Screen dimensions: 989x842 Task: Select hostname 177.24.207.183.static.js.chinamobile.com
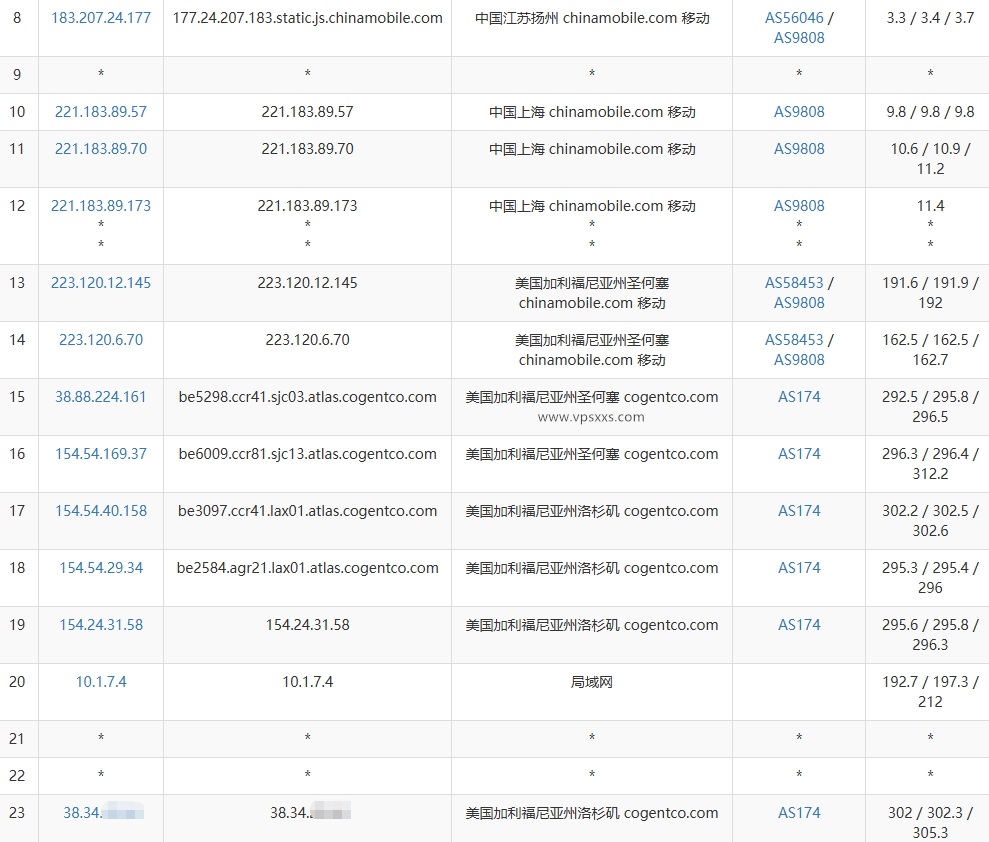point(308,18)
